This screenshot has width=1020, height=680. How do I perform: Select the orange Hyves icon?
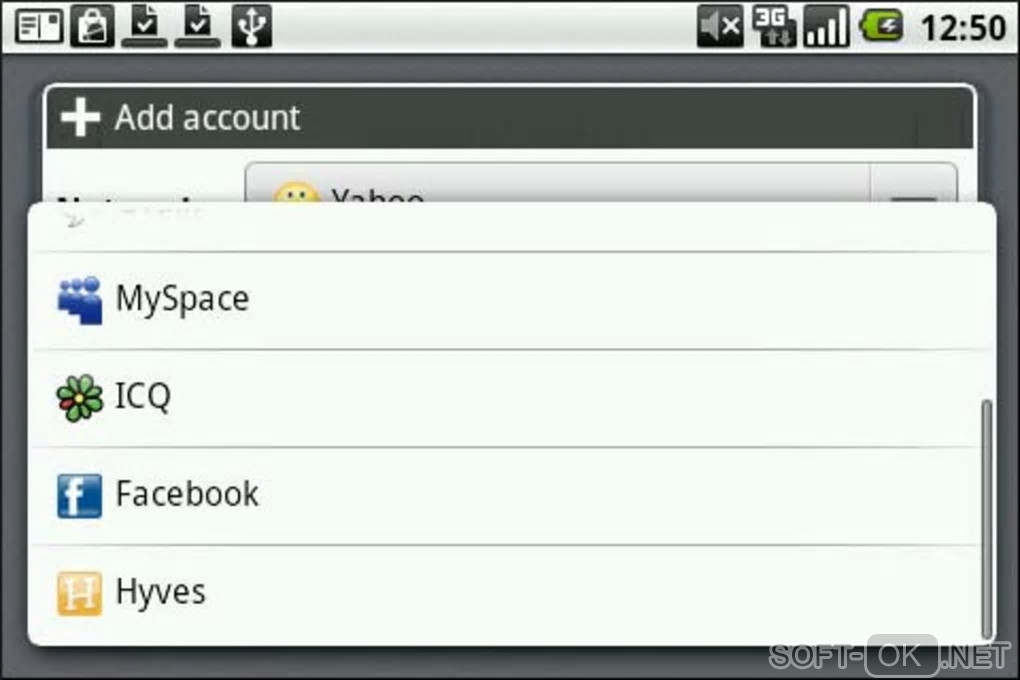point(79,593)
